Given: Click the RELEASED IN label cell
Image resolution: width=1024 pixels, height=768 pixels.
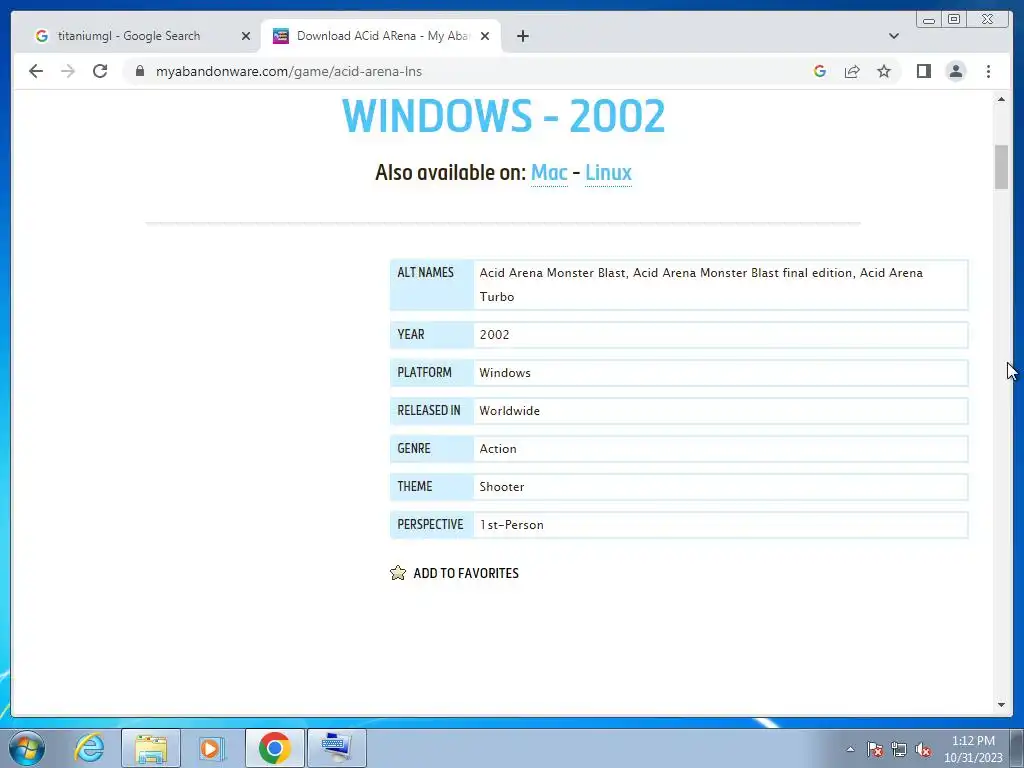Looking at the screenshot, I should (x=432, y=411).
